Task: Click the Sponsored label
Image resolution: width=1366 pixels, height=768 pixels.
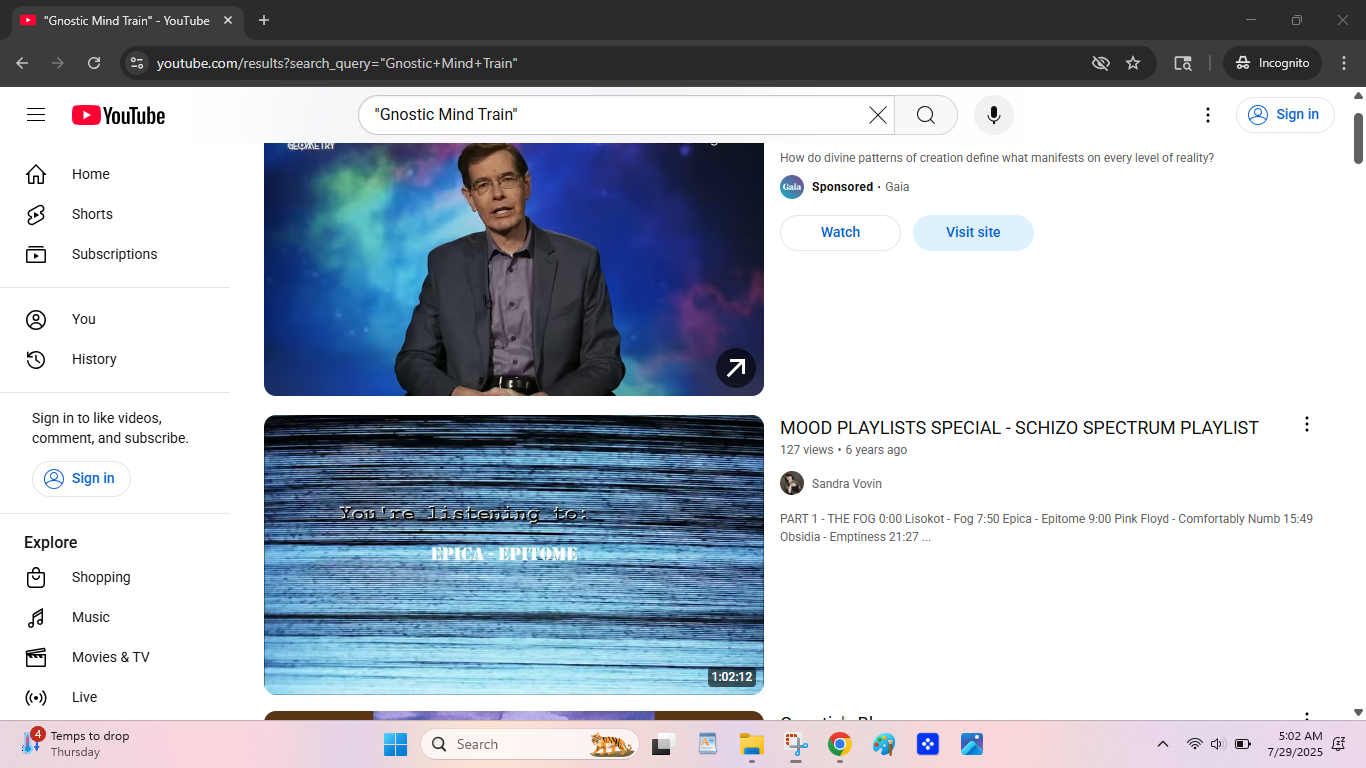Action: pos(842,187)
